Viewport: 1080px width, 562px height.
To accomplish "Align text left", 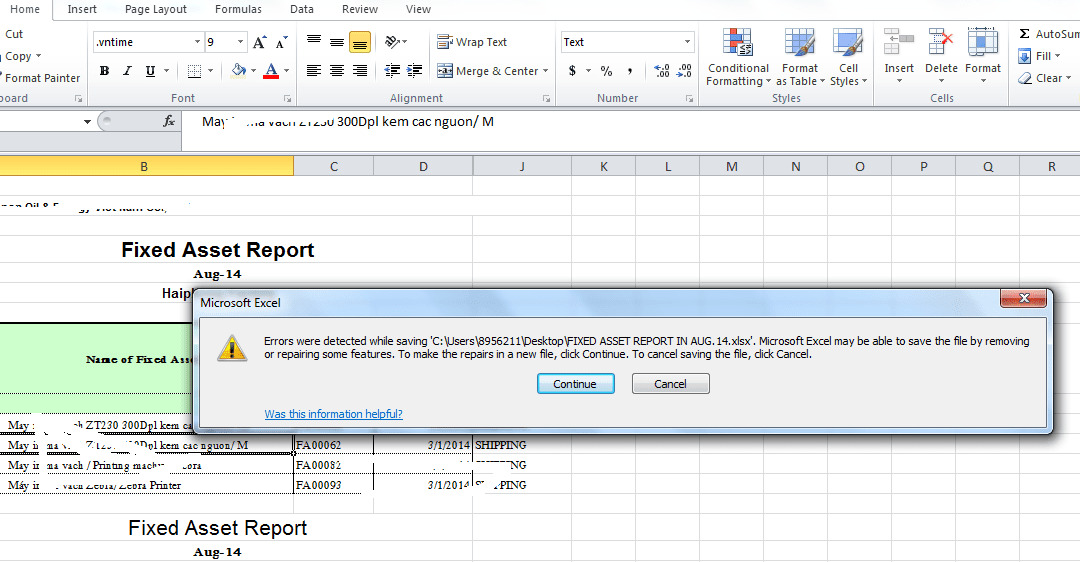I will (314, 71).
